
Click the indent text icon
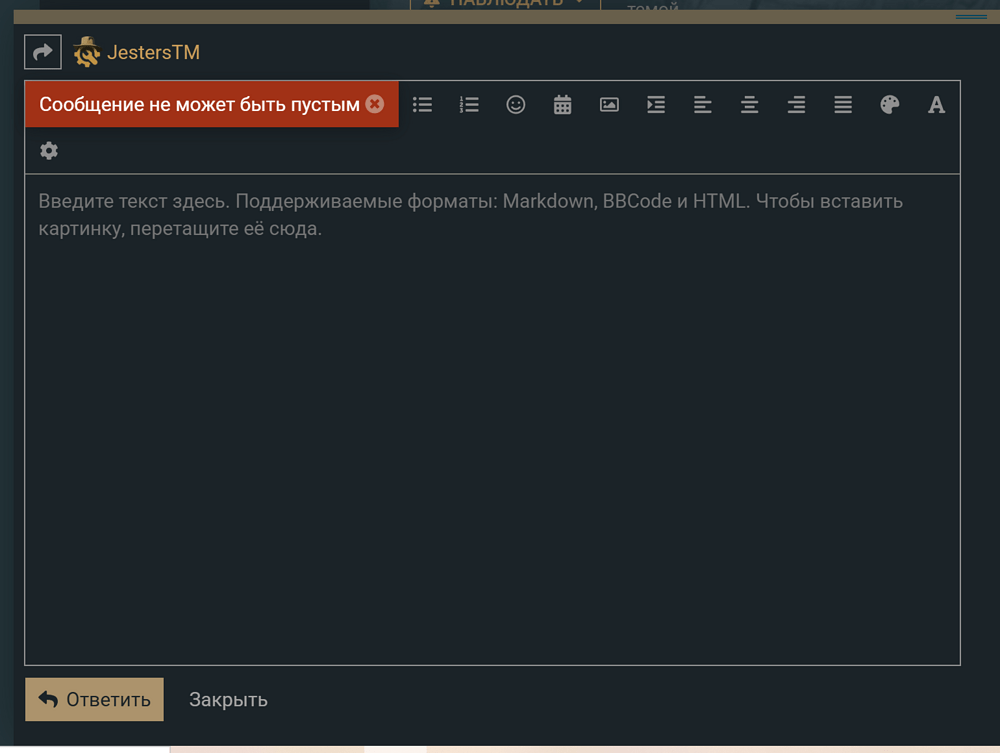click(x=656, y=105)
